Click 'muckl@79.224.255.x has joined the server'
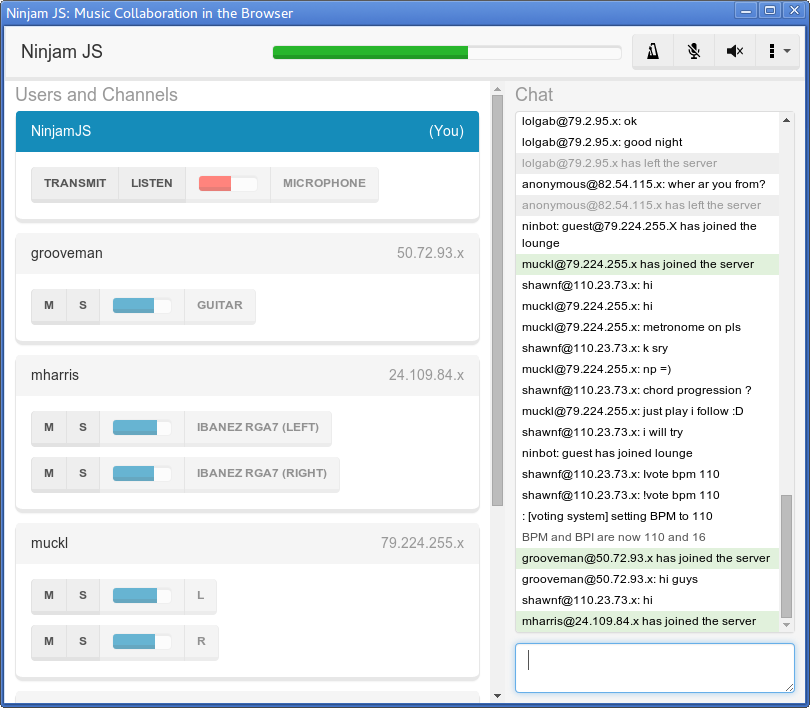This screenshot has height=708, width=810. [647, 264]
